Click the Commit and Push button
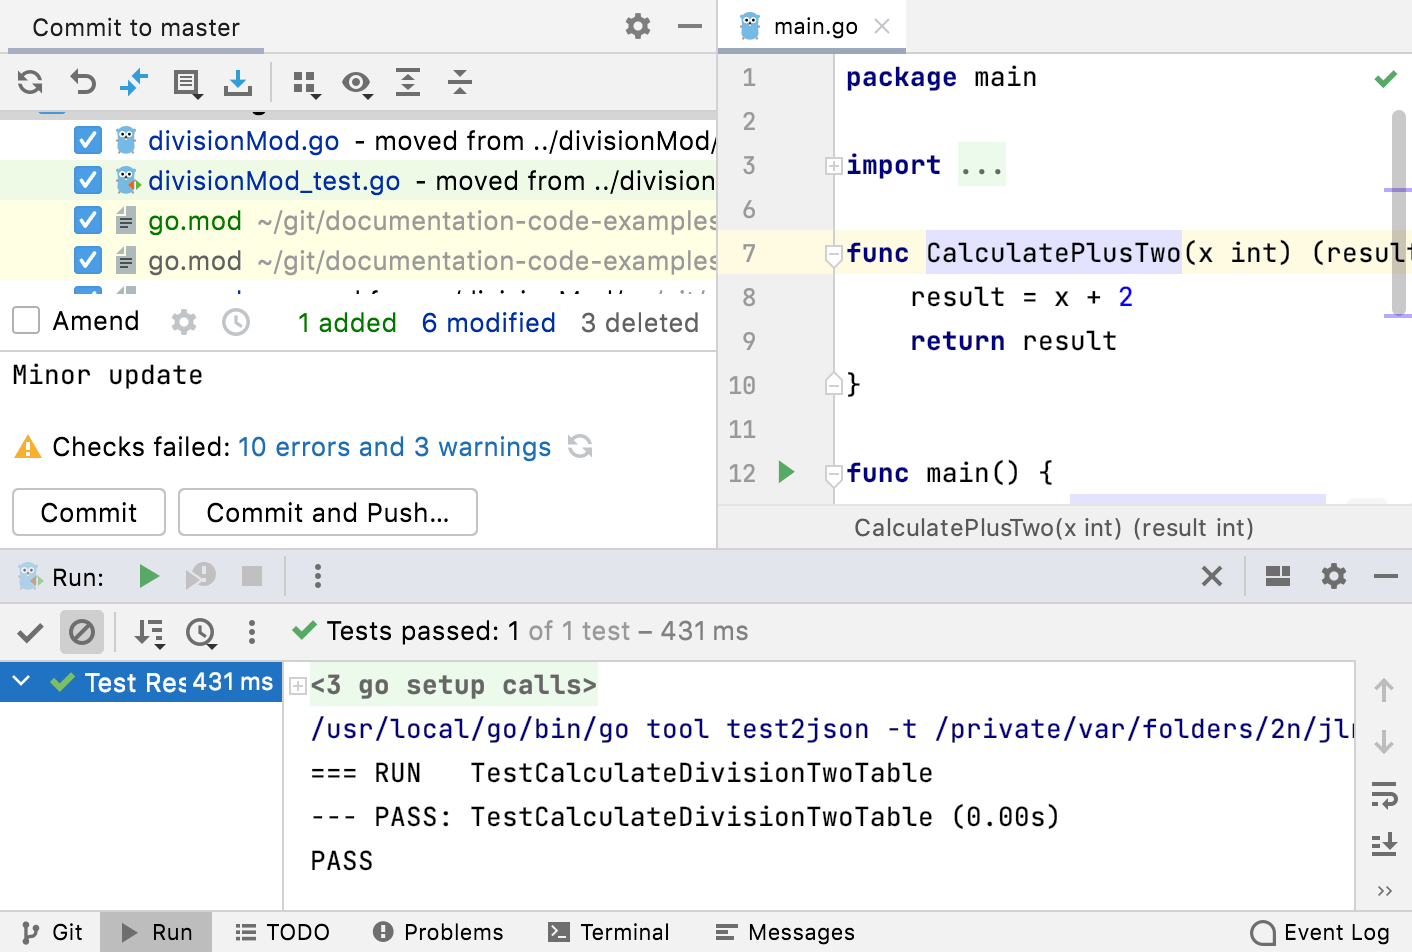1412x952 pixels. tap(327, 512)
